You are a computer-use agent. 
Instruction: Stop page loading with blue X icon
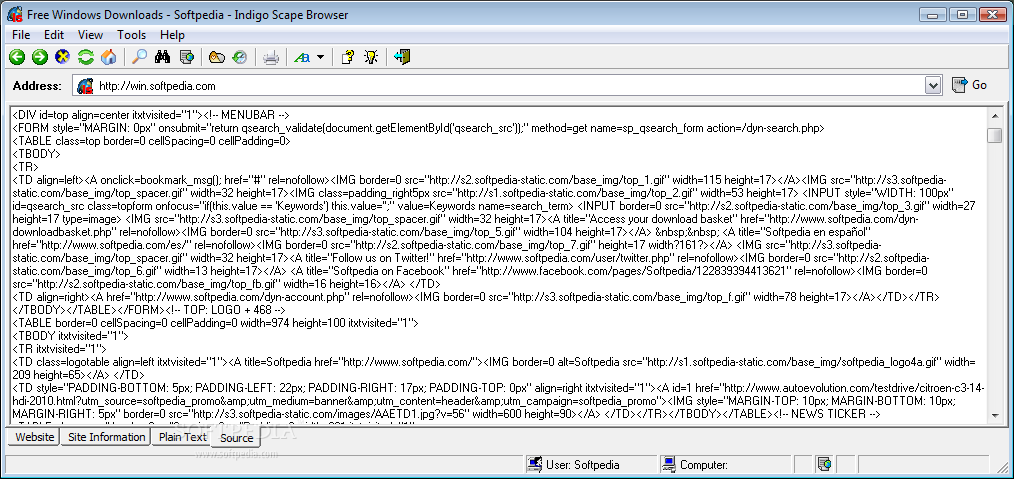[63, 58]
